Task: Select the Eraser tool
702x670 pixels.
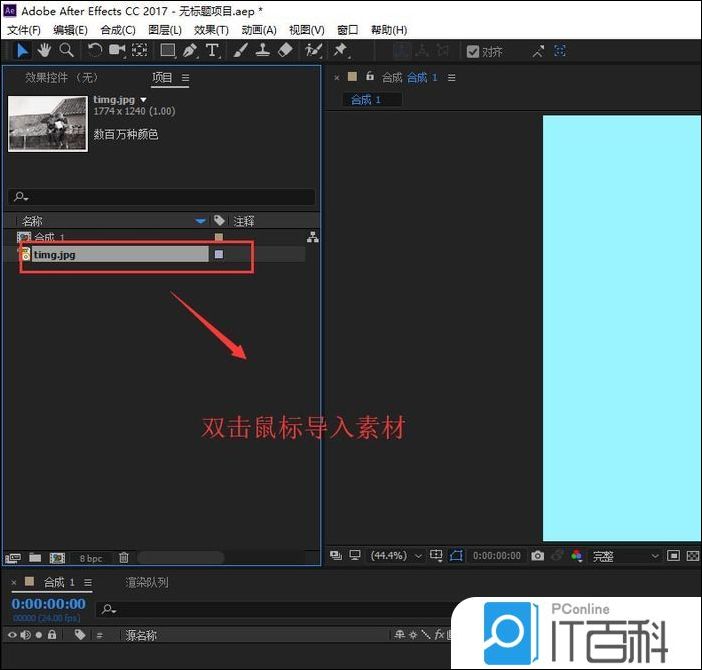Action: click(x=285, y=50)
